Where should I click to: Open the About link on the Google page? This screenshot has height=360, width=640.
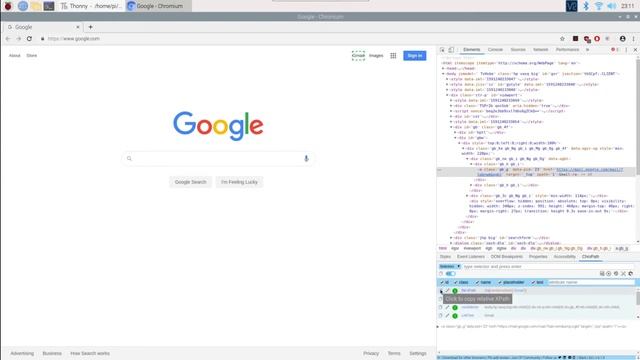click(x=14, y=56)
